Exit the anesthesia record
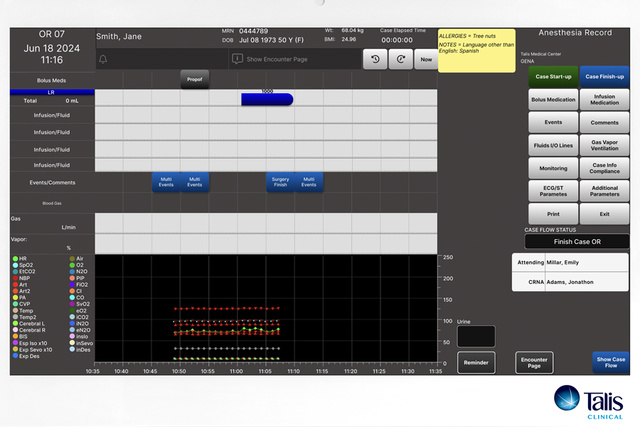The height and width of the screenshot is (427, 640). click(x=604, y=214)
